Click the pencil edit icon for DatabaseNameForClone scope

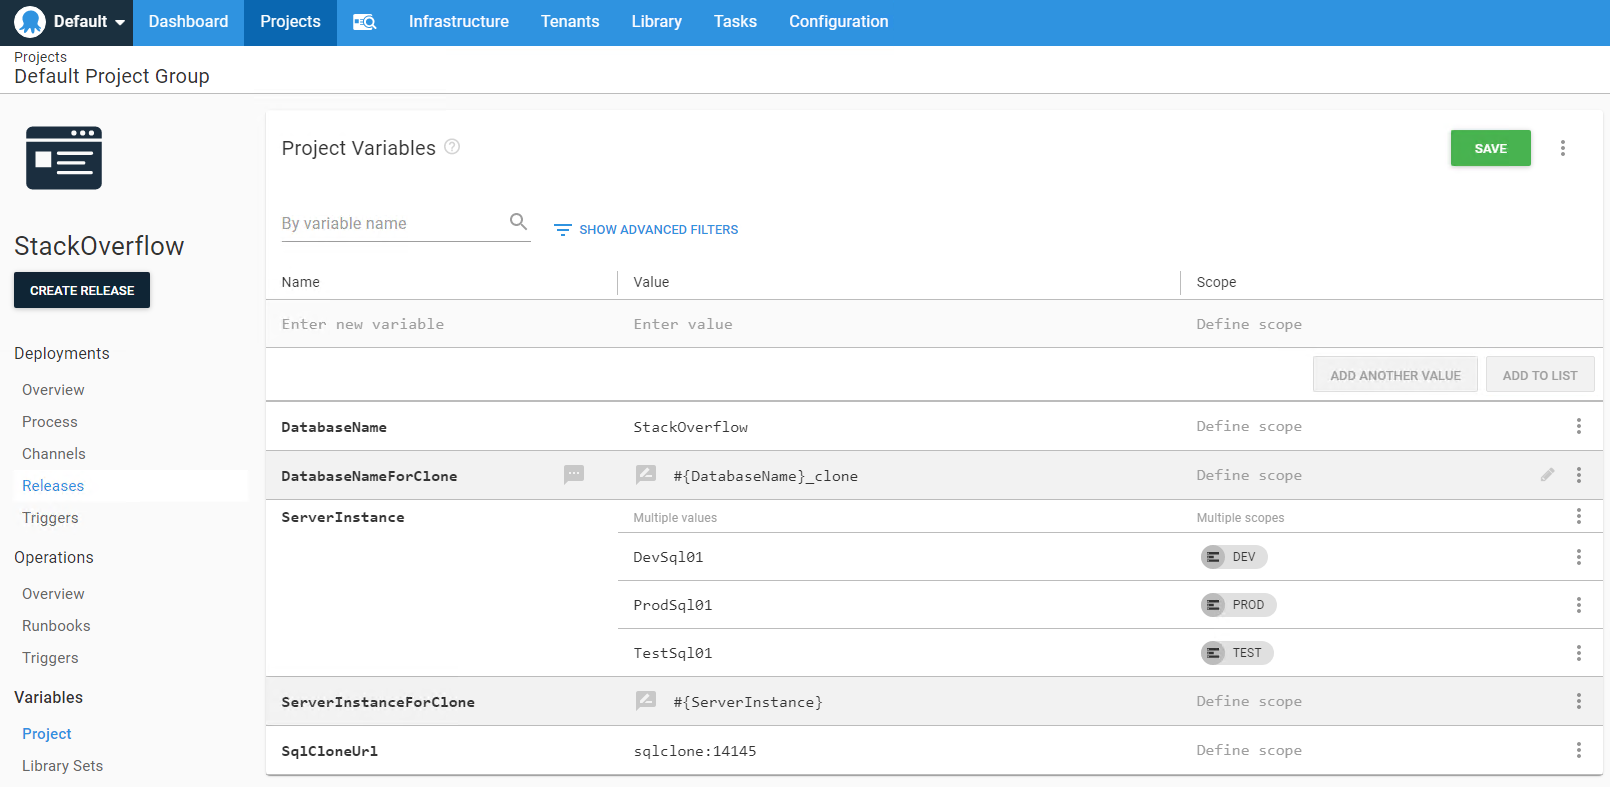(x=1547, y=475)
